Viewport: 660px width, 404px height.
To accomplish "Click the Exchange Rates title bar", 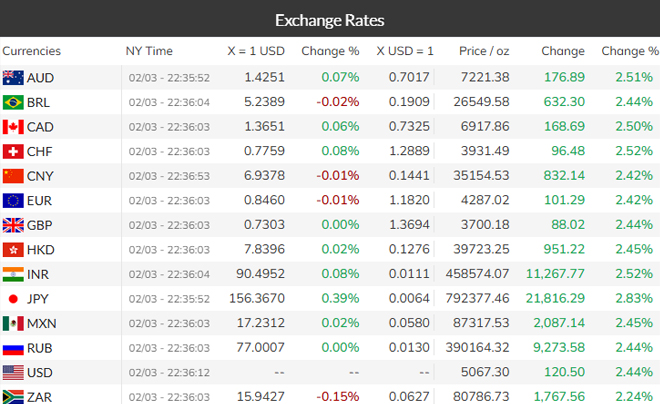I will [330, 20].
